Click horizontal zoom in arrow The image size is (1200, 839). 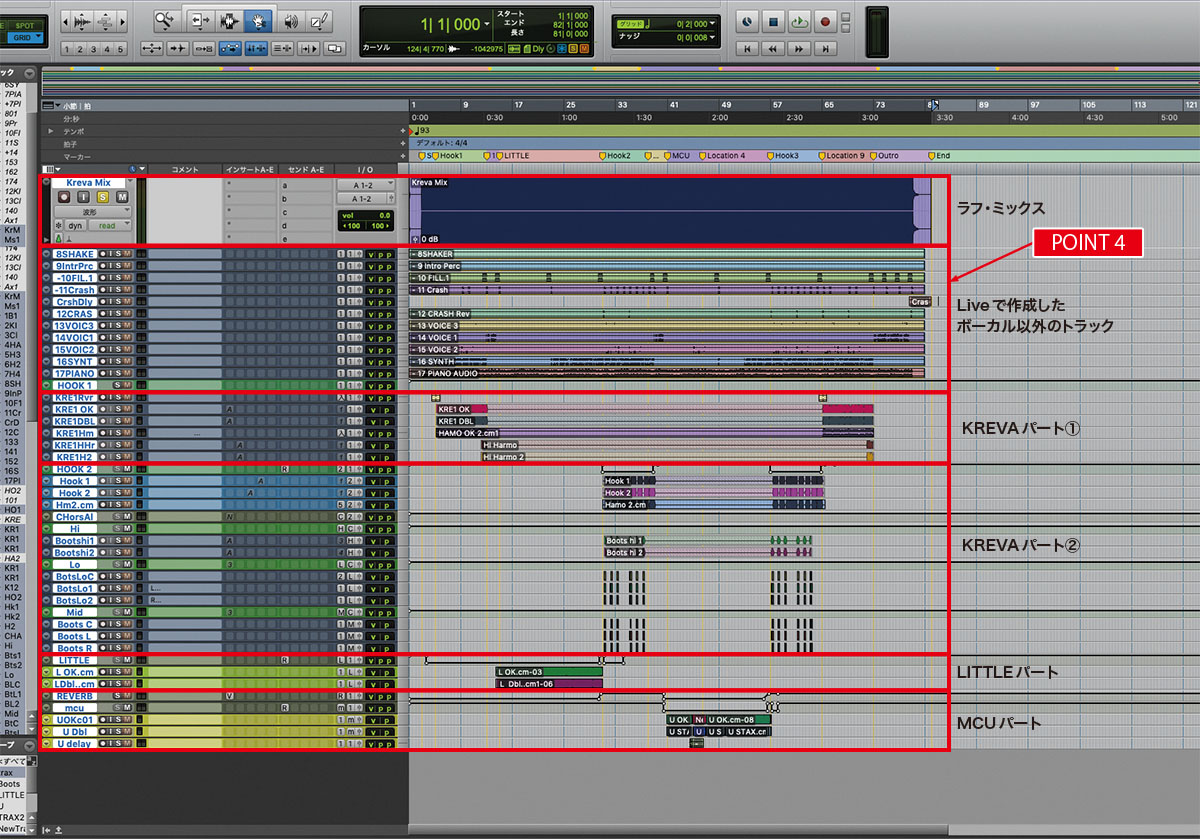click(124, 21)
